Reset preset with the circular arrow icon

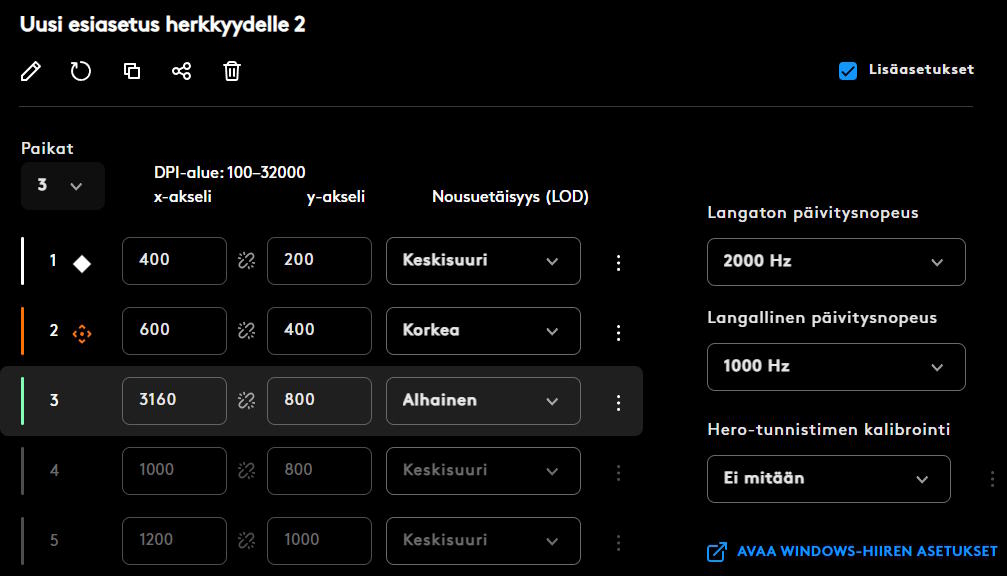point(81,71)
